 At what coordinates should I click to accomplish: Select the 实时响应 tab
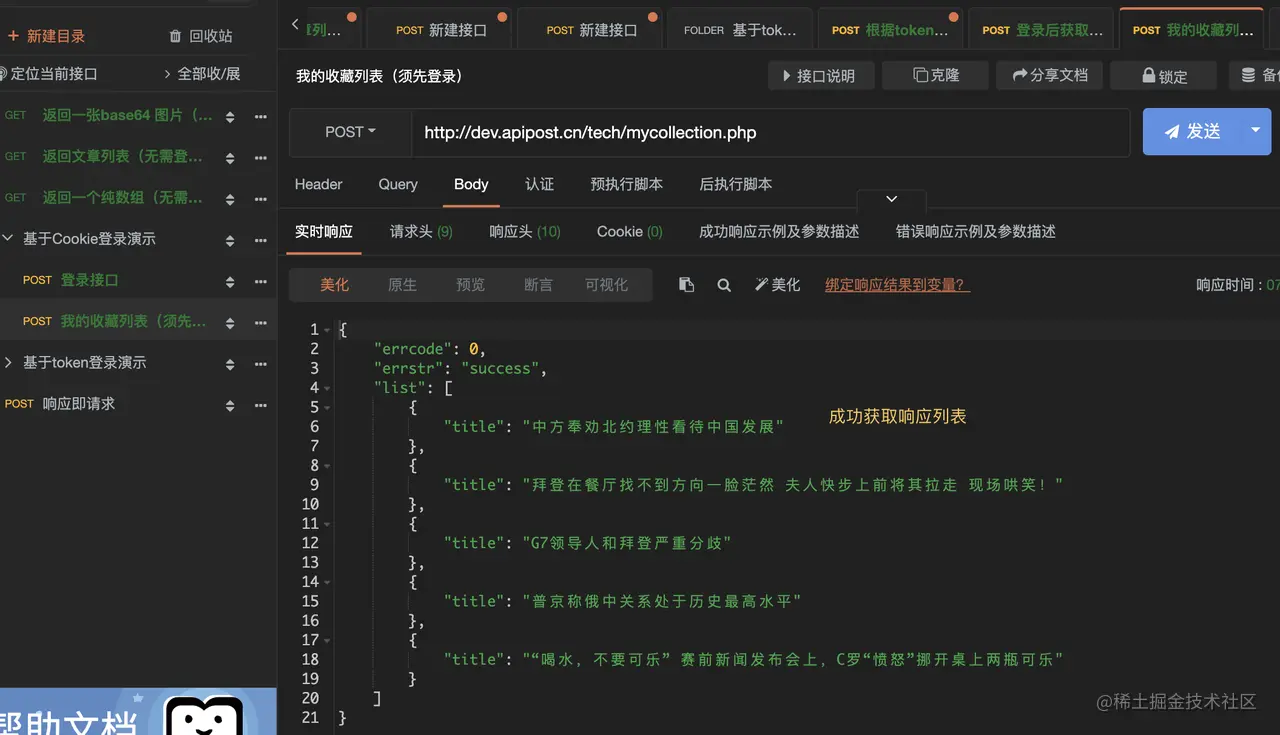pos(323,231)
